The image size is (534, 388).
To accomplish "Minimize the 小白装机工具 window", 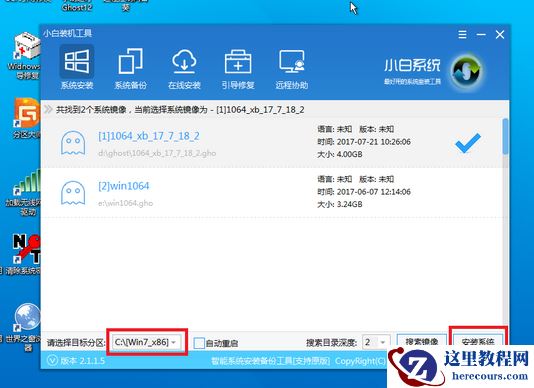I will [x=481, y=34].
